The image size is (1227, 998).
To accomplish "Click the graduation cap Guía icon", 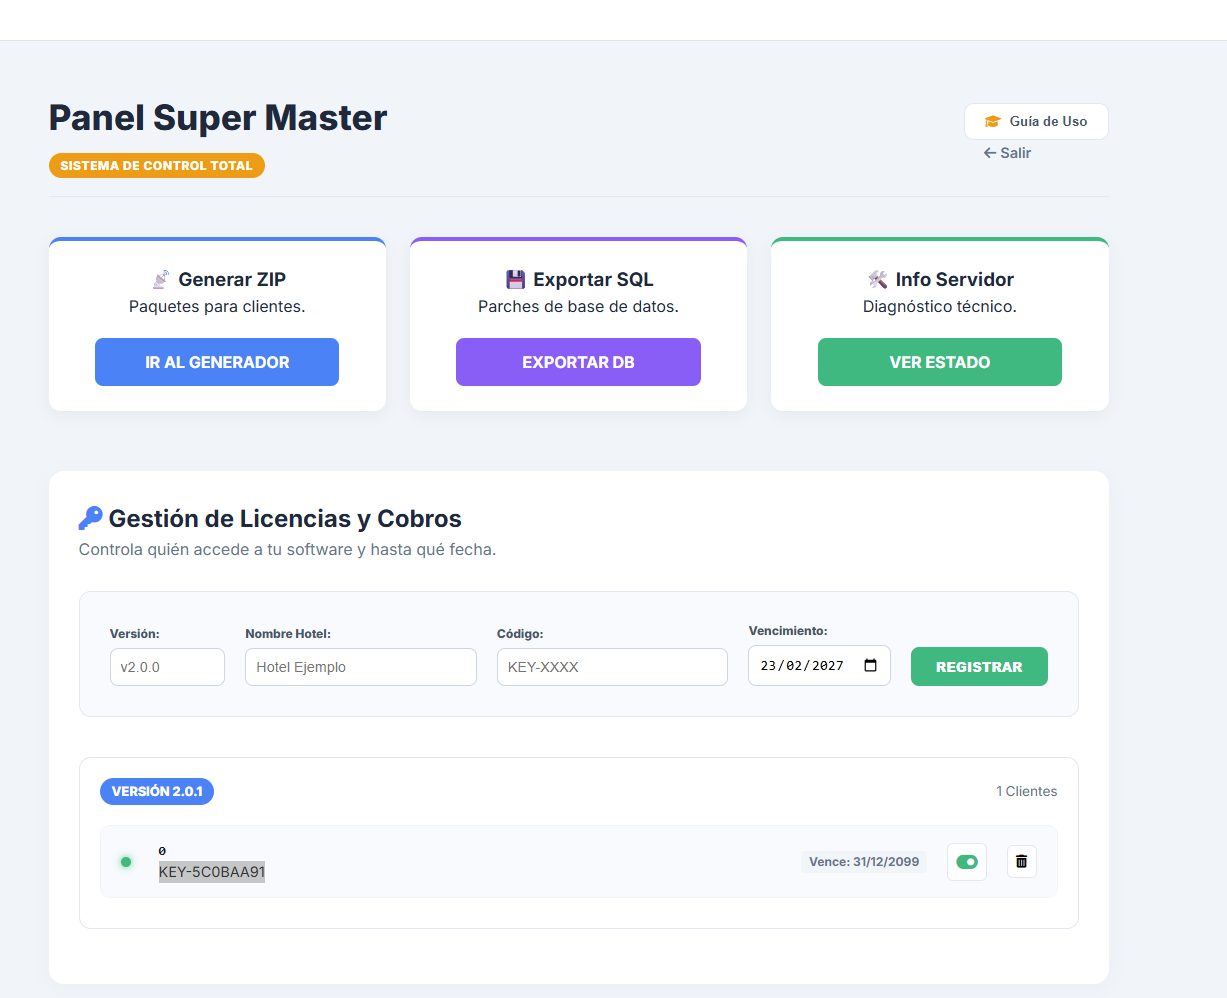I will click(992, 121).
